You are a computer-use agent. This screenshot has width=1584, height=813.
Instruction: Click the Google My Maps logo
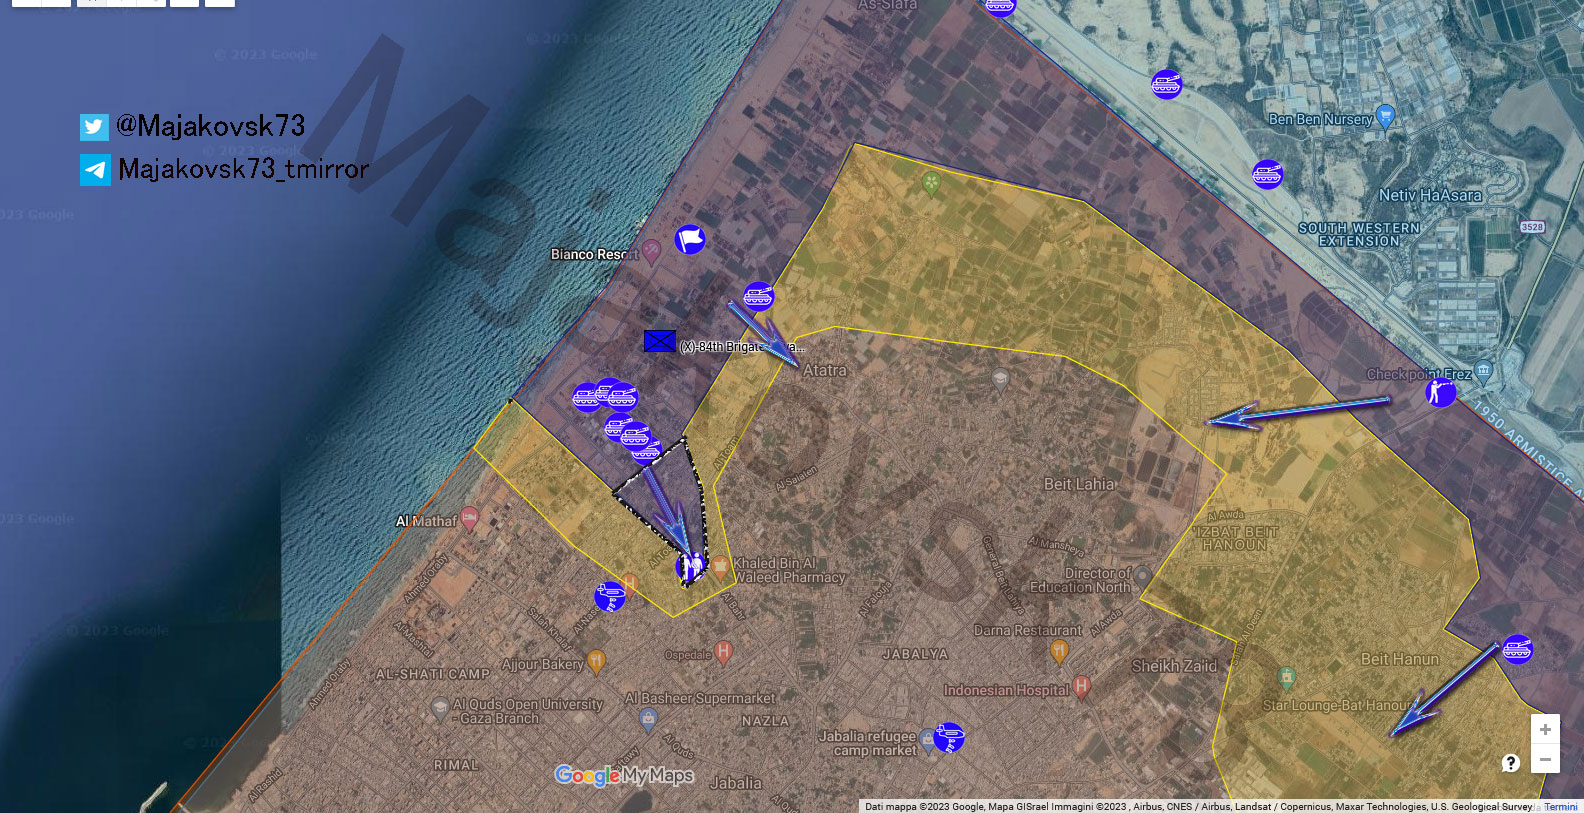pos(624,776)
